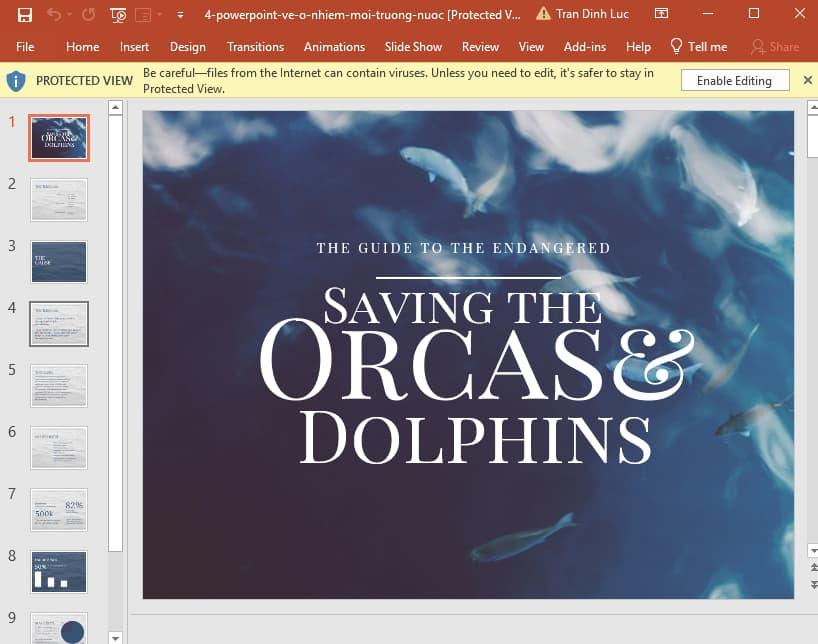This screenshot has width=818, height=644.
Task: Select slide 7 thumbnail
Action: (x=58, y=510)
